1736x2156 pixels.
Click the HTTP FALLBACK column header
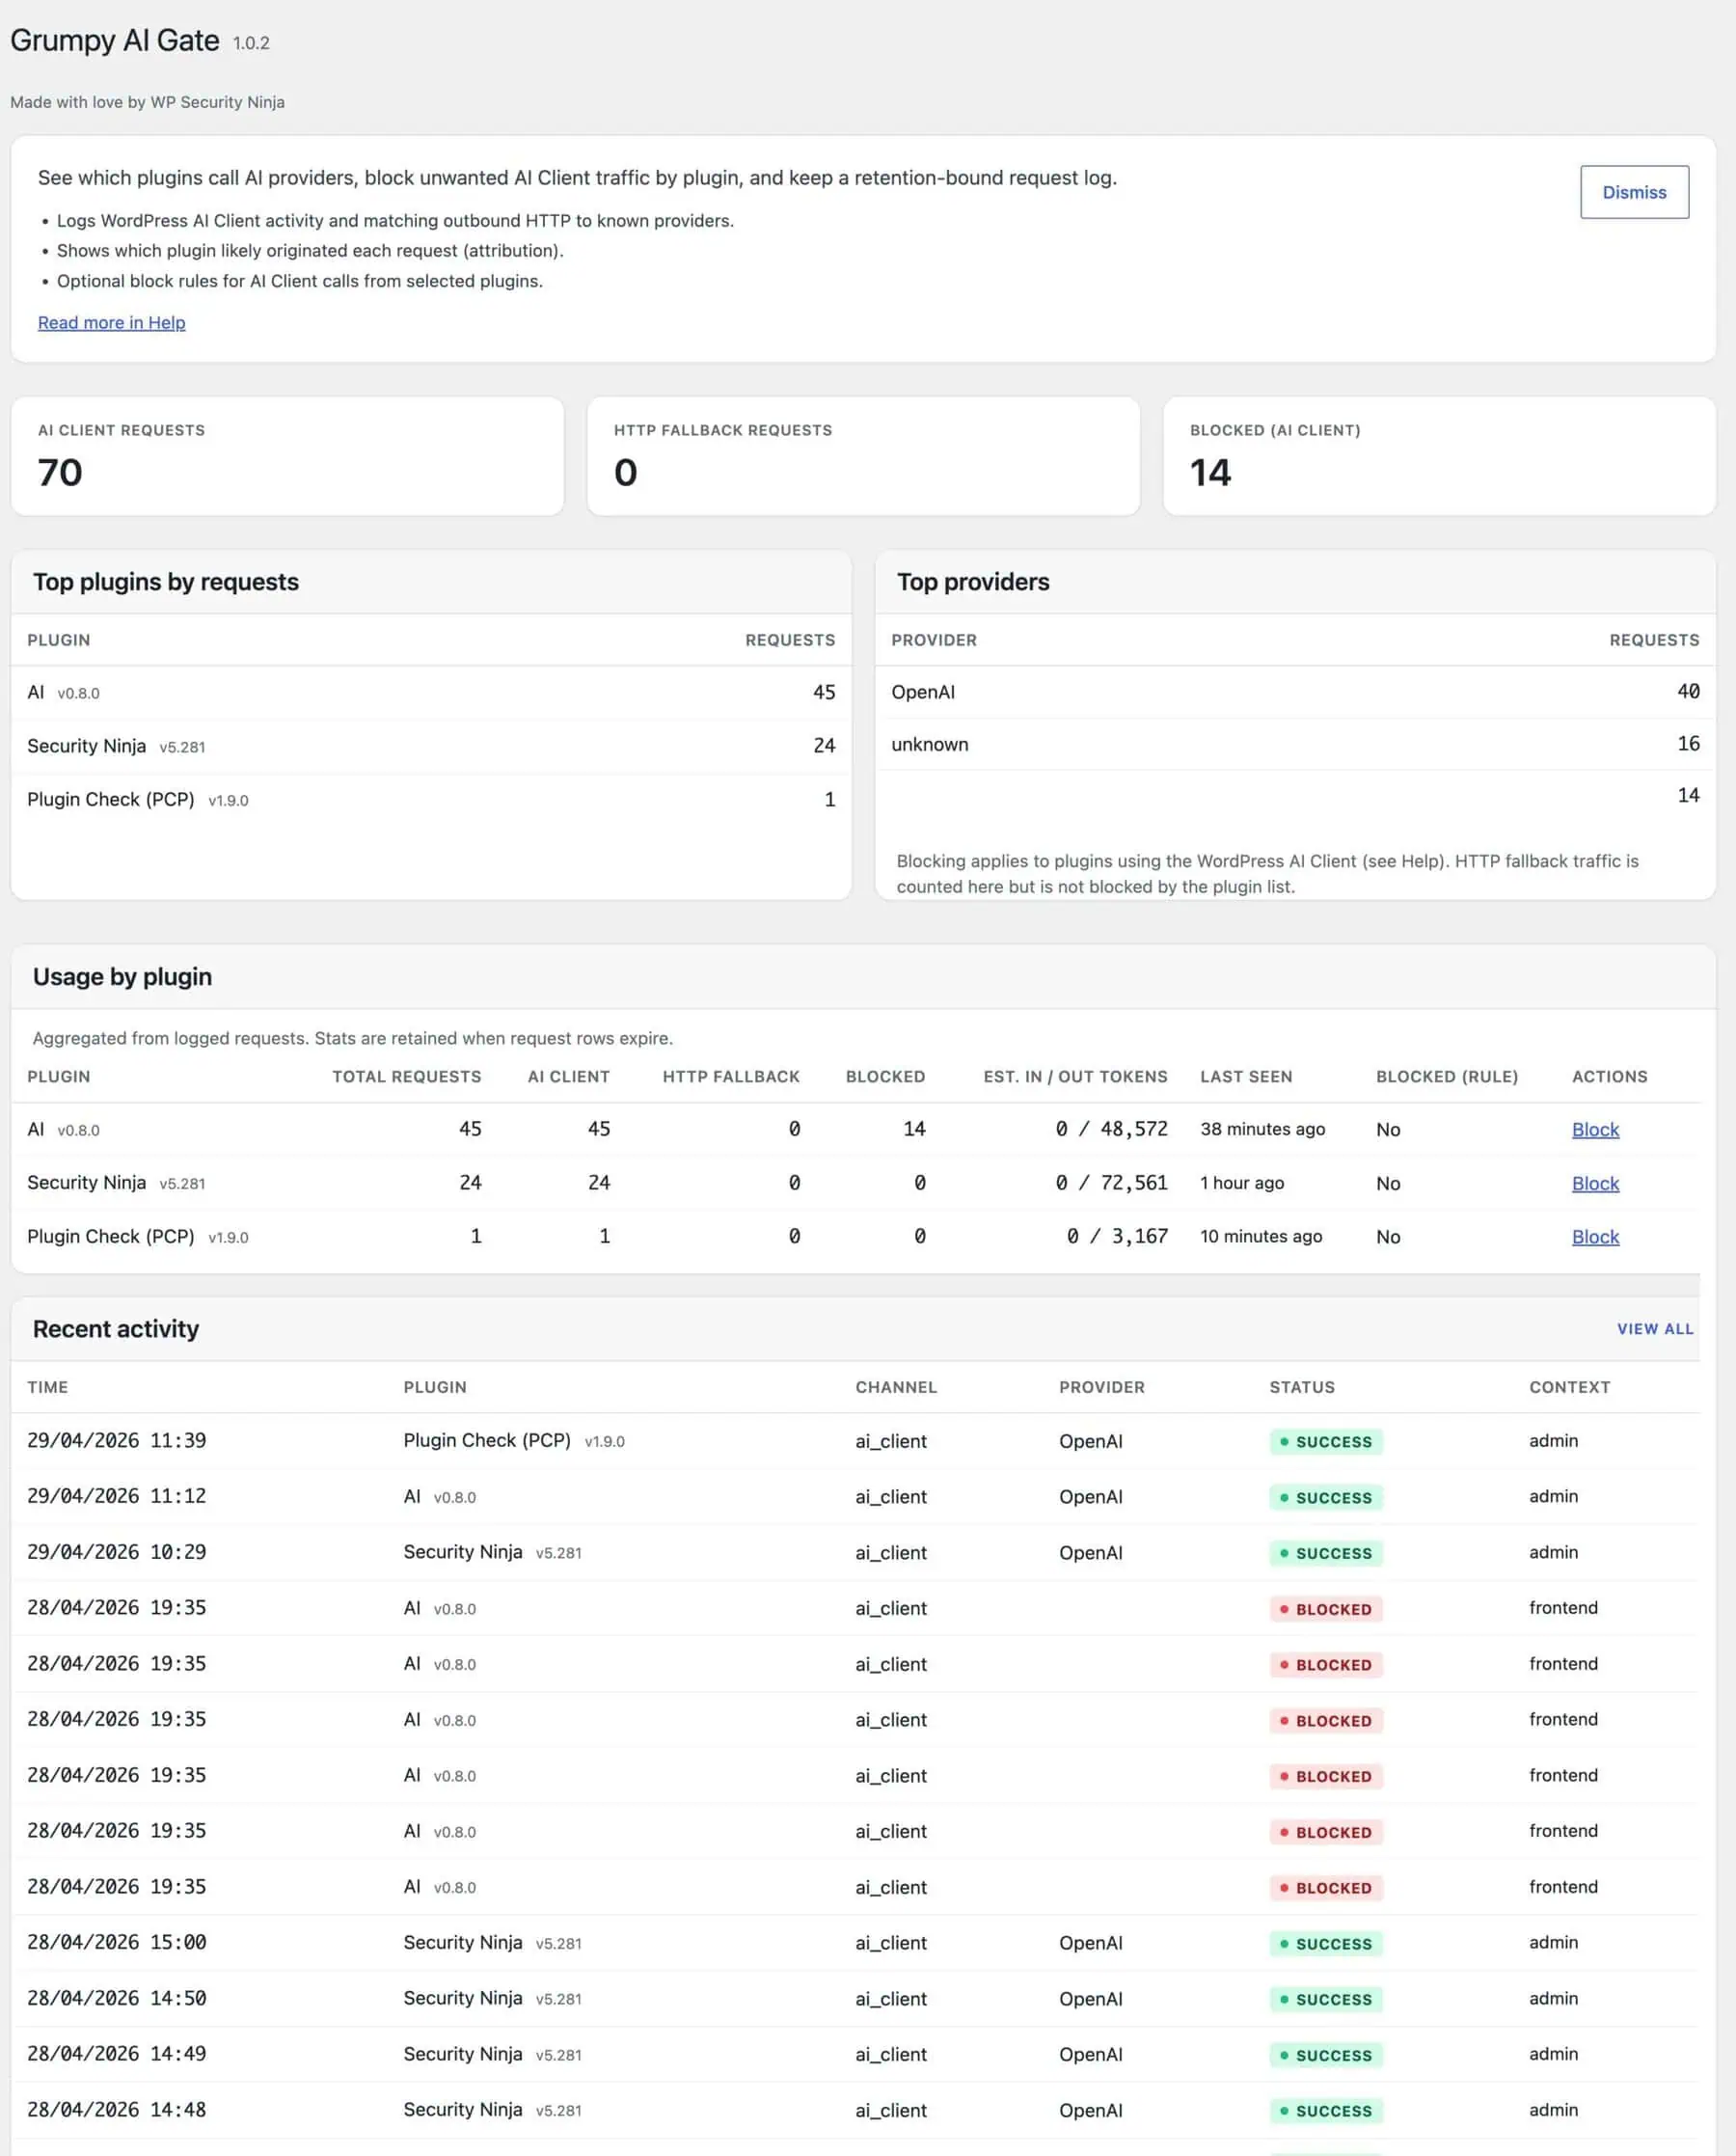[x=731, y=1076]
